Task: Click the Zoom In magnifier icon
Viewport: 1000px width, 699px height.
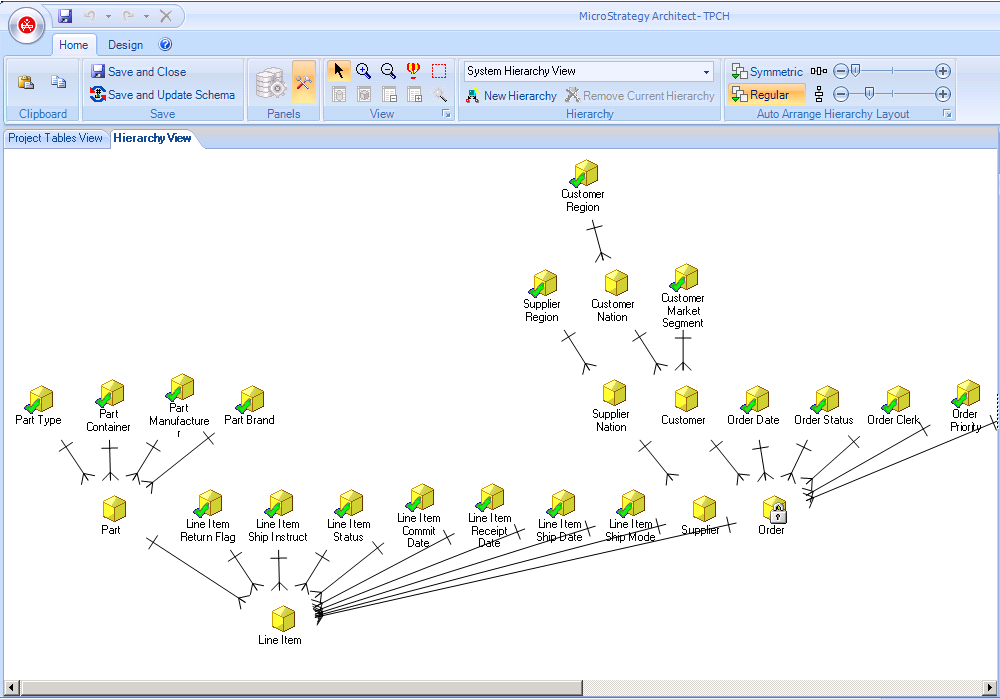Action: [x=364, y=71]
